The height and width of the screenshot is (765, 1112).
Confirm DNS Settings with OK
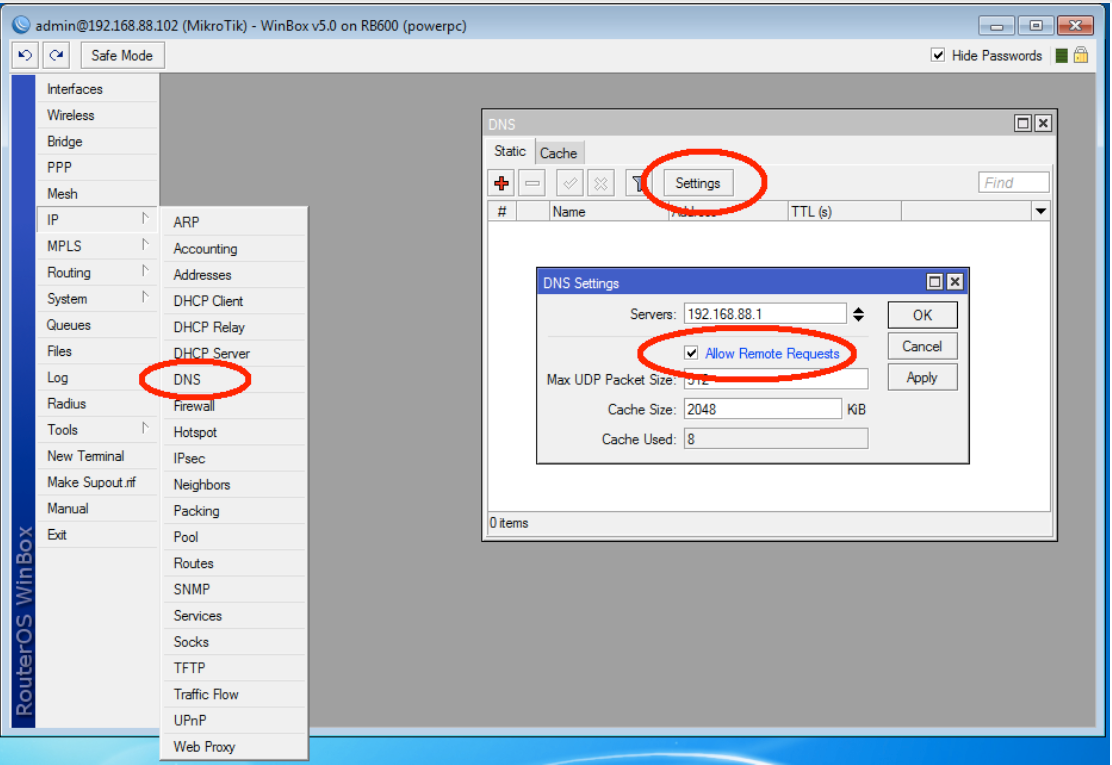pos(923,315)
